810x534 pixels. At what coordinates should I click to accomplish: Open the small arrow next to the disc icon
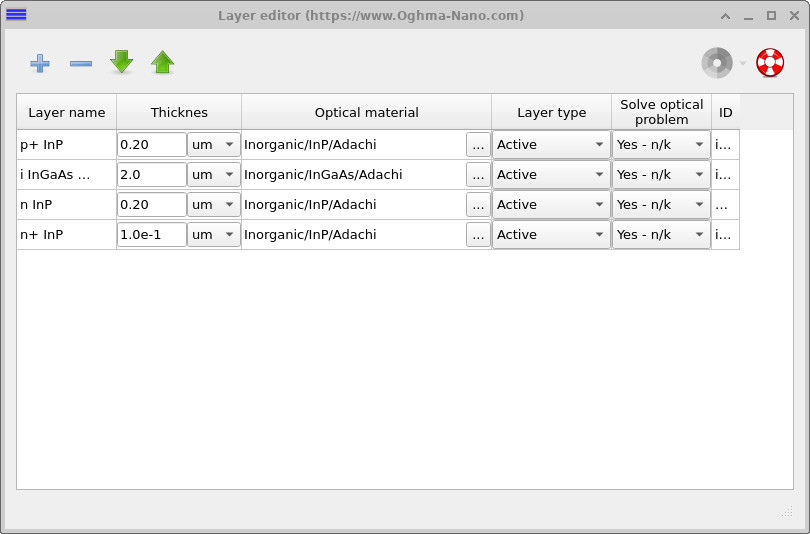coord(743,63)
